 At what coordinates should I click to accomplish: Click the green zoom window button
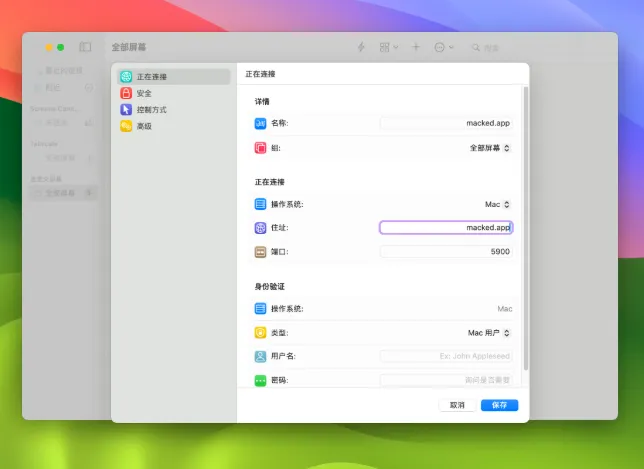pyautogui.click(x=60, y=47)
